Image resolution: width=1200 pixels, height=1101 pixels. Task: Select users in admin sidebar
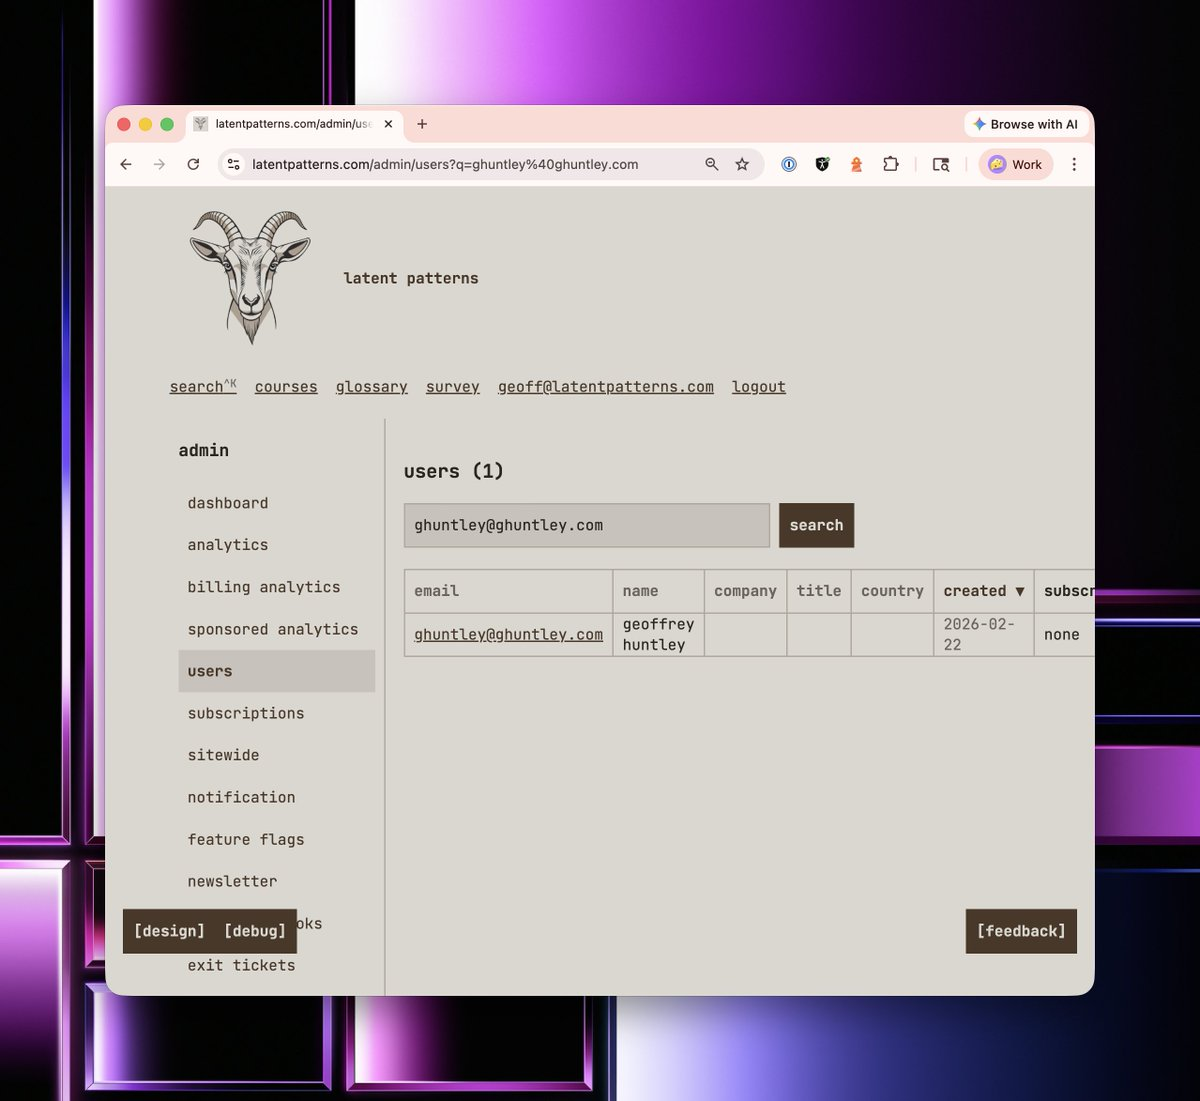click(276, 671)
